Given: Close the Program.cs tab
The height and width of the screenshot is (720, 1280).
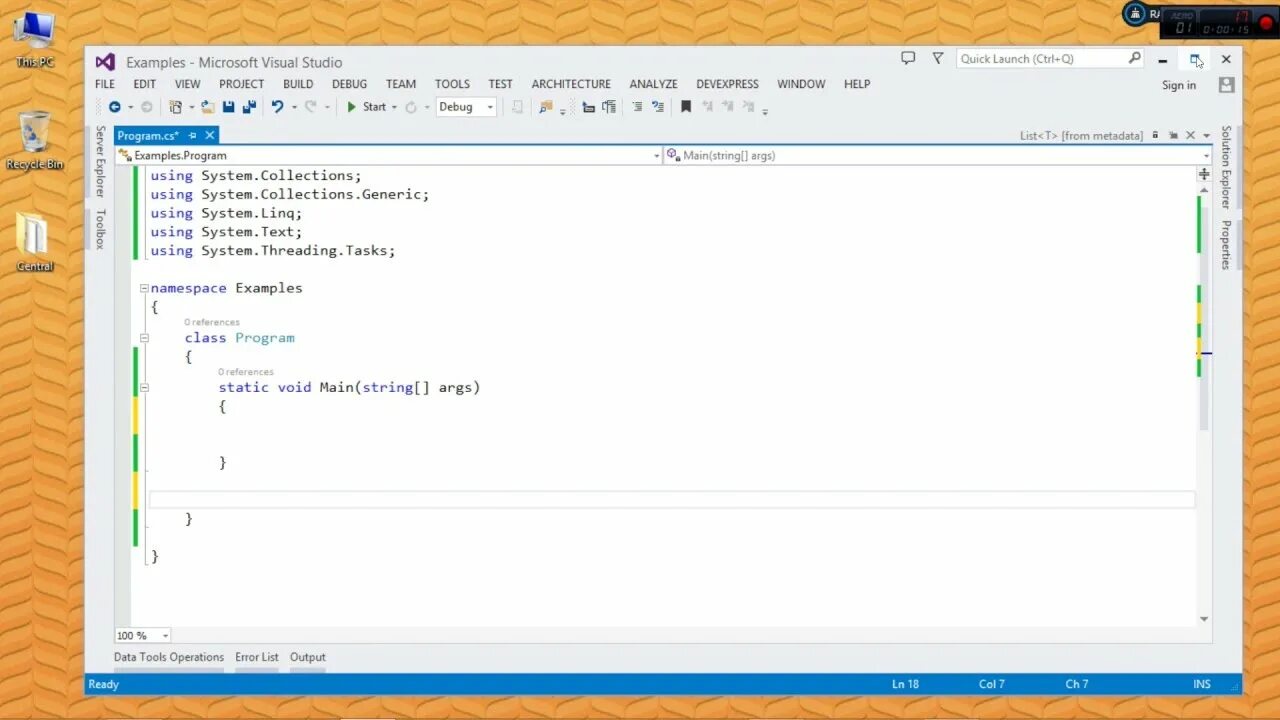Looking at the screenshot, I should pos(210,136).
